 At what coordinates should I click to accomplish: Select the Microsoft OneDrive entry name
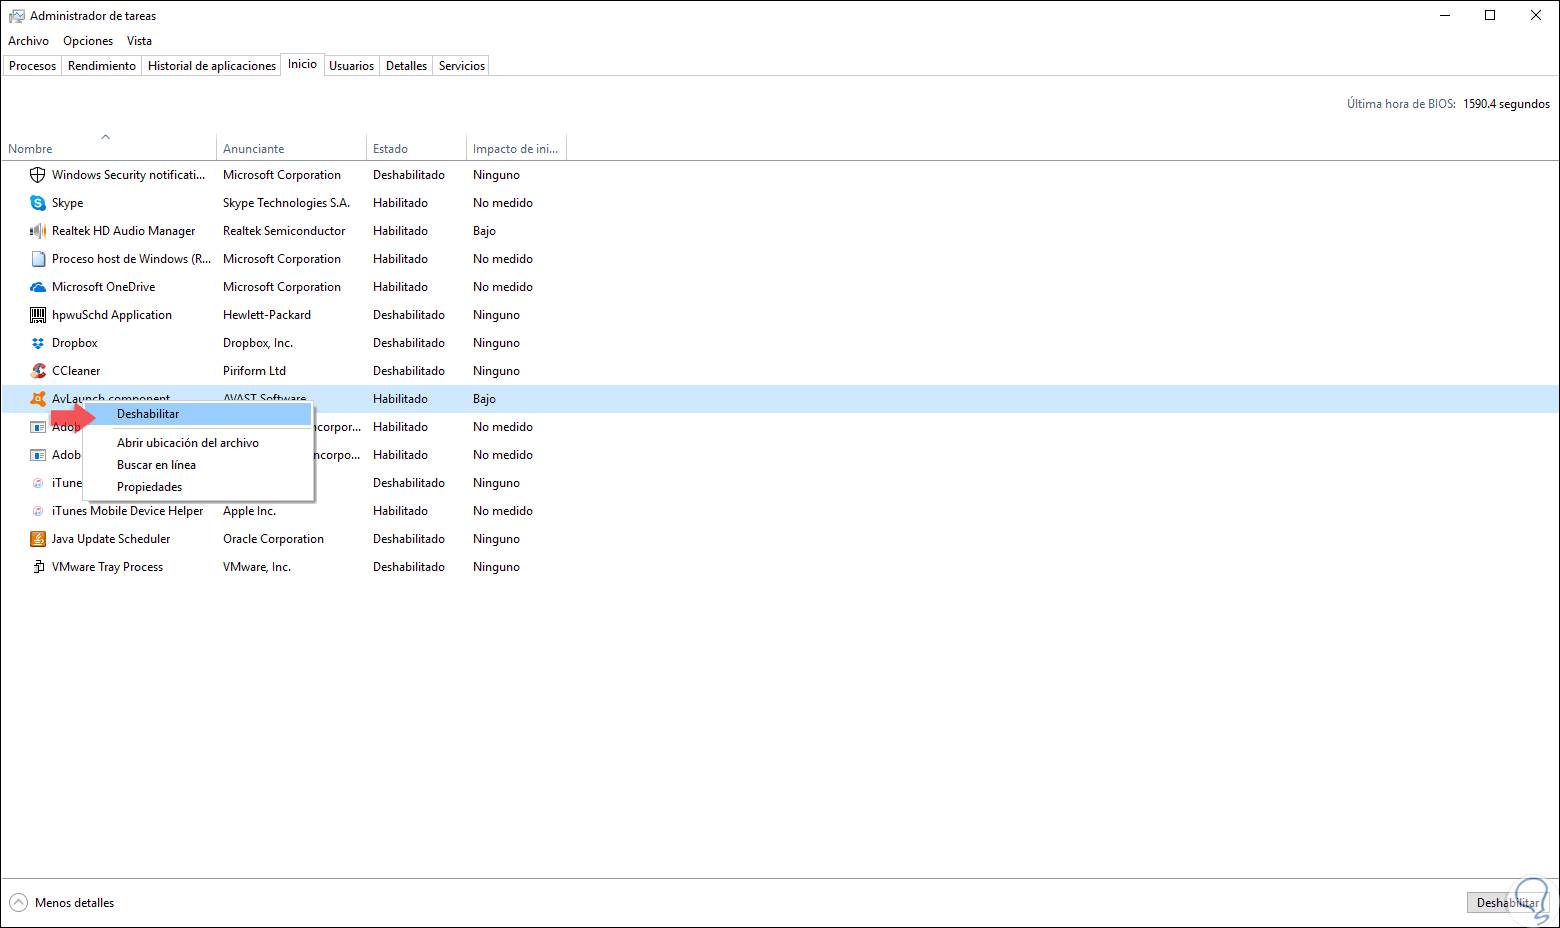(103, 287)
